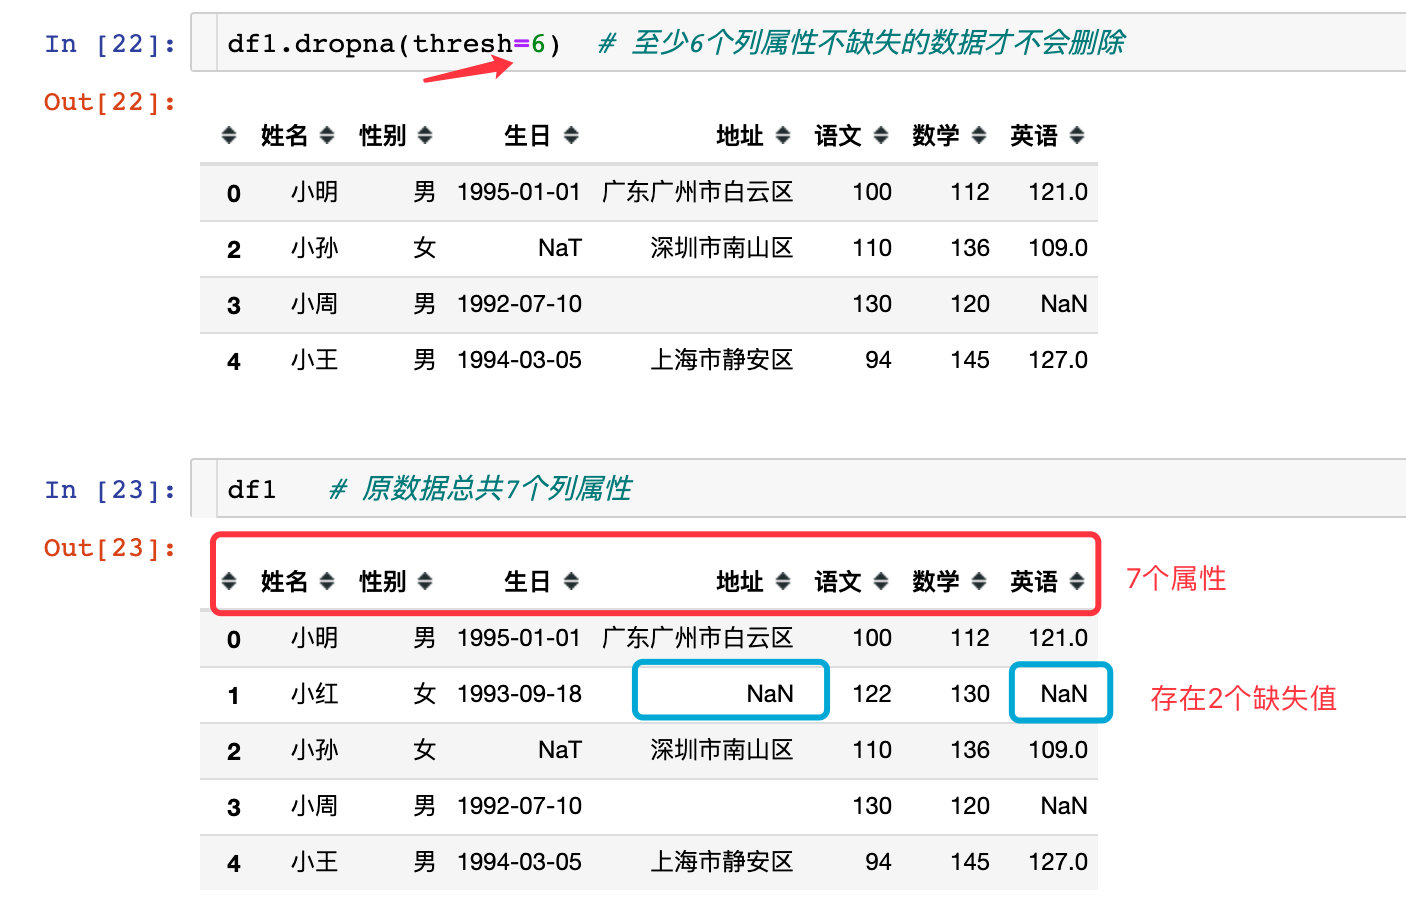Toggle sort order on 生日 in Out[23]
The width and height of the screenshot is (1406, 908).
pyautogui.click(x=571, y=581)
